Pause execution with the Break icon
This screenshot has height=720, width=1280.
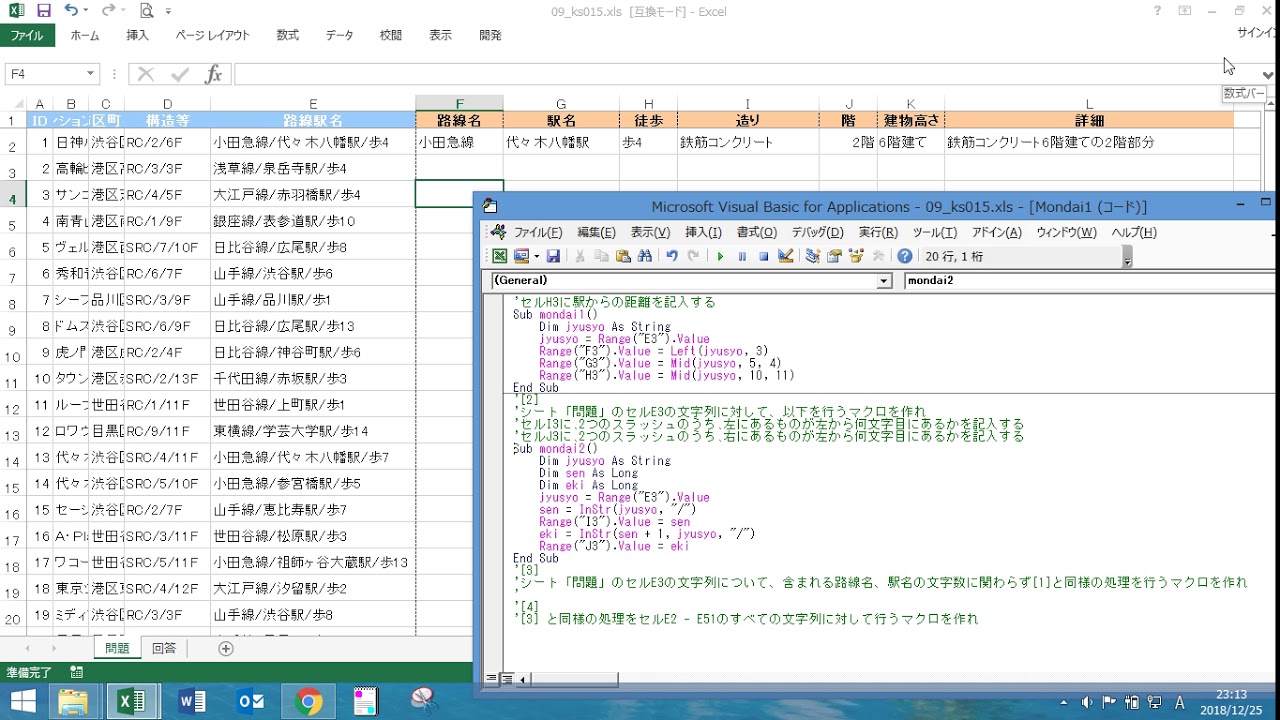[742, 256]
